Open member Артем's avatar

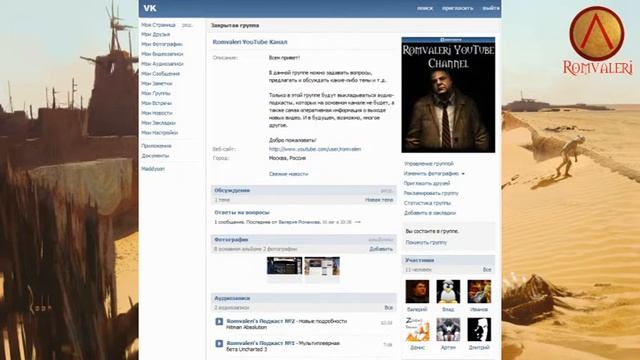[x=448, y=329]
